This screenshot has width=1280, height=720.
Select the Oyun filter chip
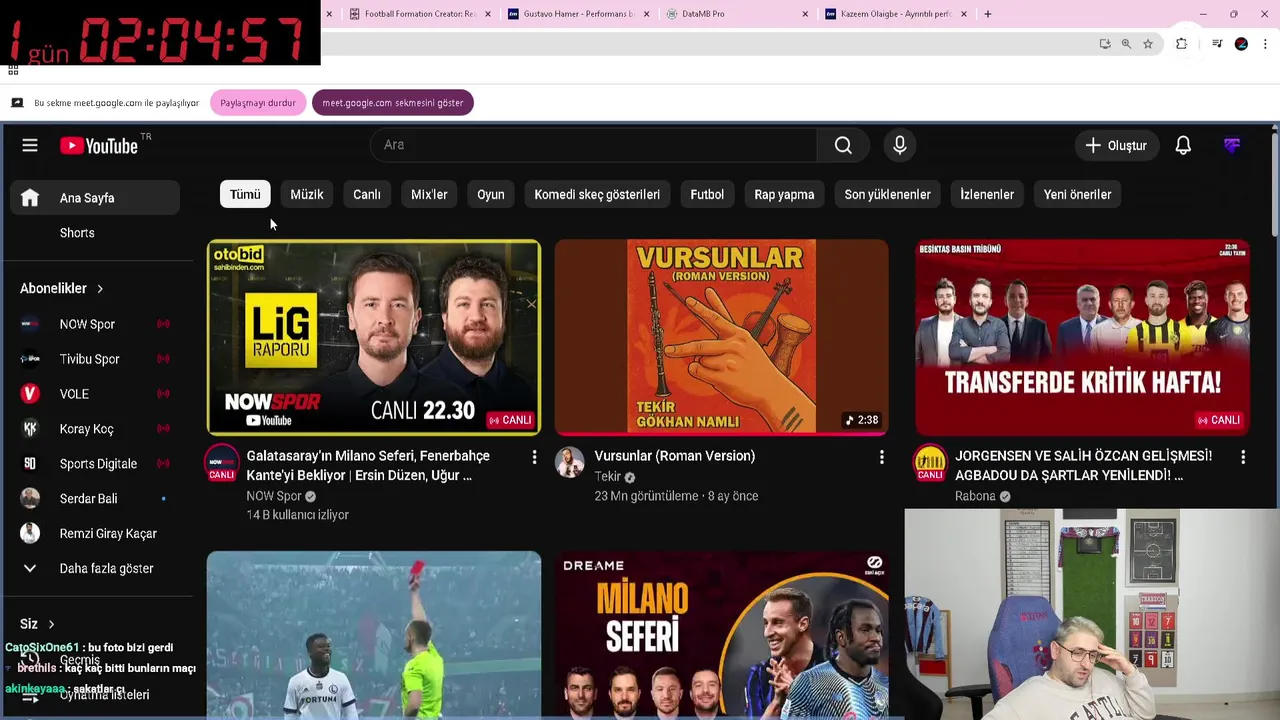[x=491, y=194]
